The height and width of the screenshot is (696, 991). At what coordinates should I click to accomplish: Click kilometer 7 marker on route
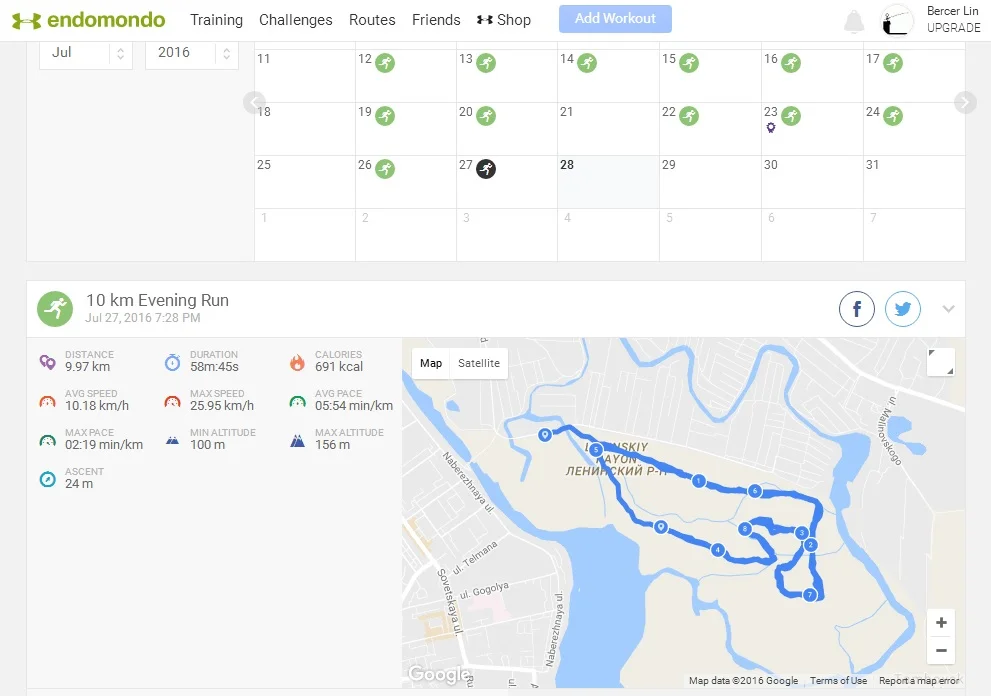point(809,595)
